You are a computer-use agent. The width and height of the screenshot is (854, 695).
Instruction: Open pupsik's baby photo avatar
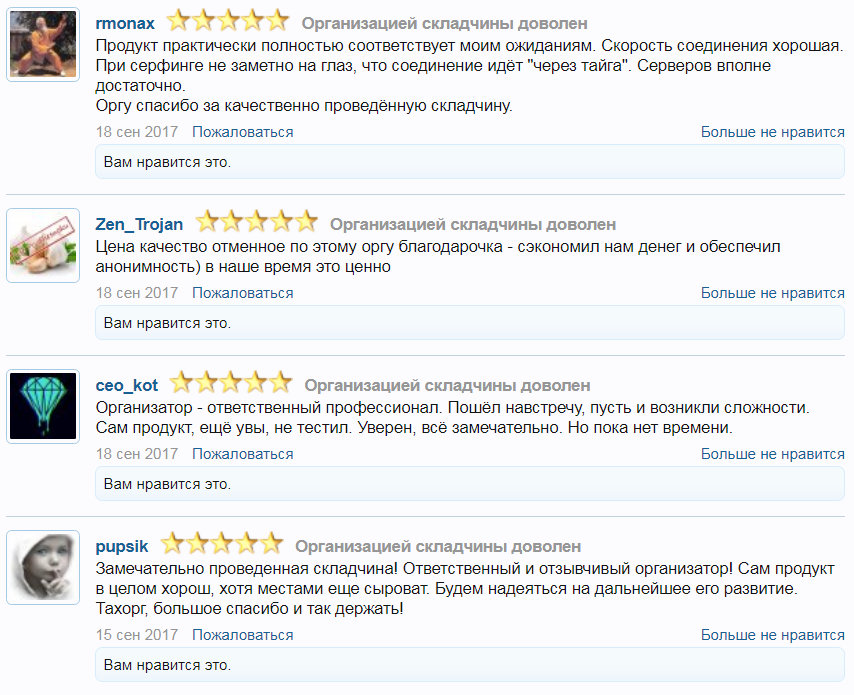43,567
